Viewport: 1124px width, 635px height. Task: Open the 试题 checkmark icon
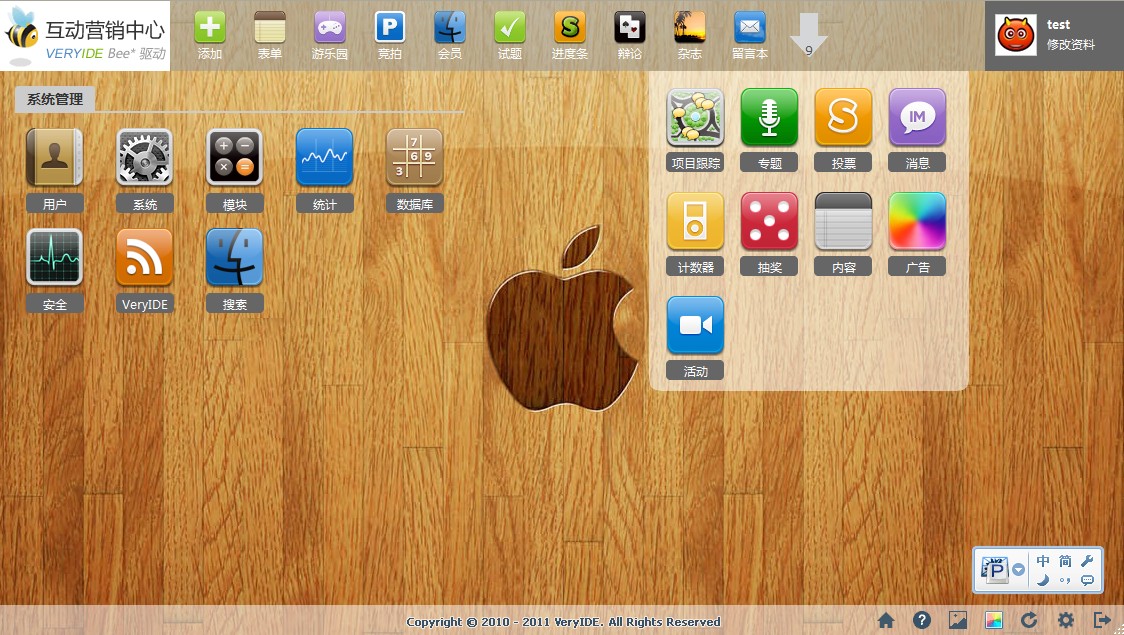tap(510, 28)
